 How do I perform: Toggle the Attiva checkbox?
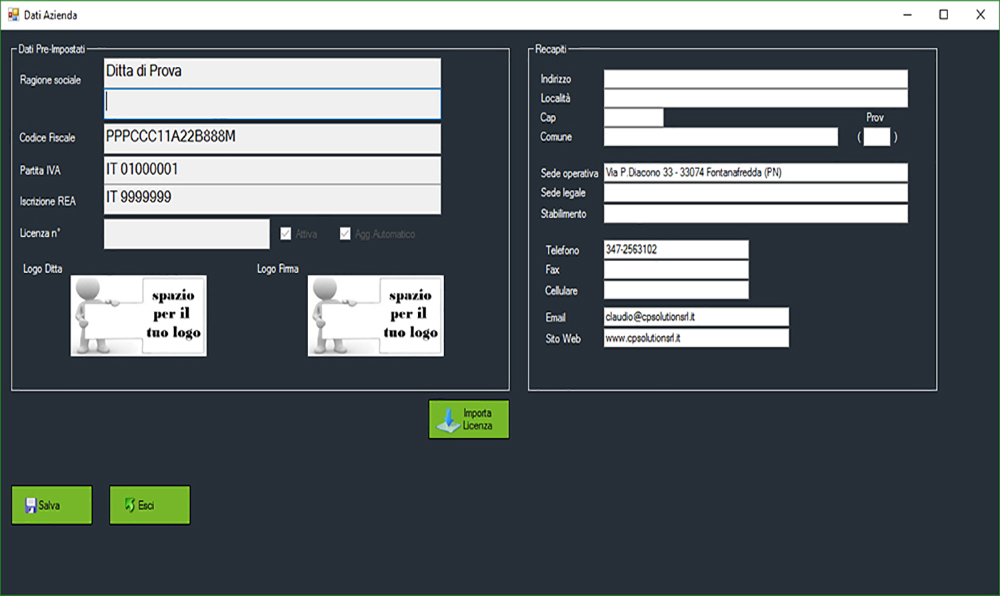(287, 234)
